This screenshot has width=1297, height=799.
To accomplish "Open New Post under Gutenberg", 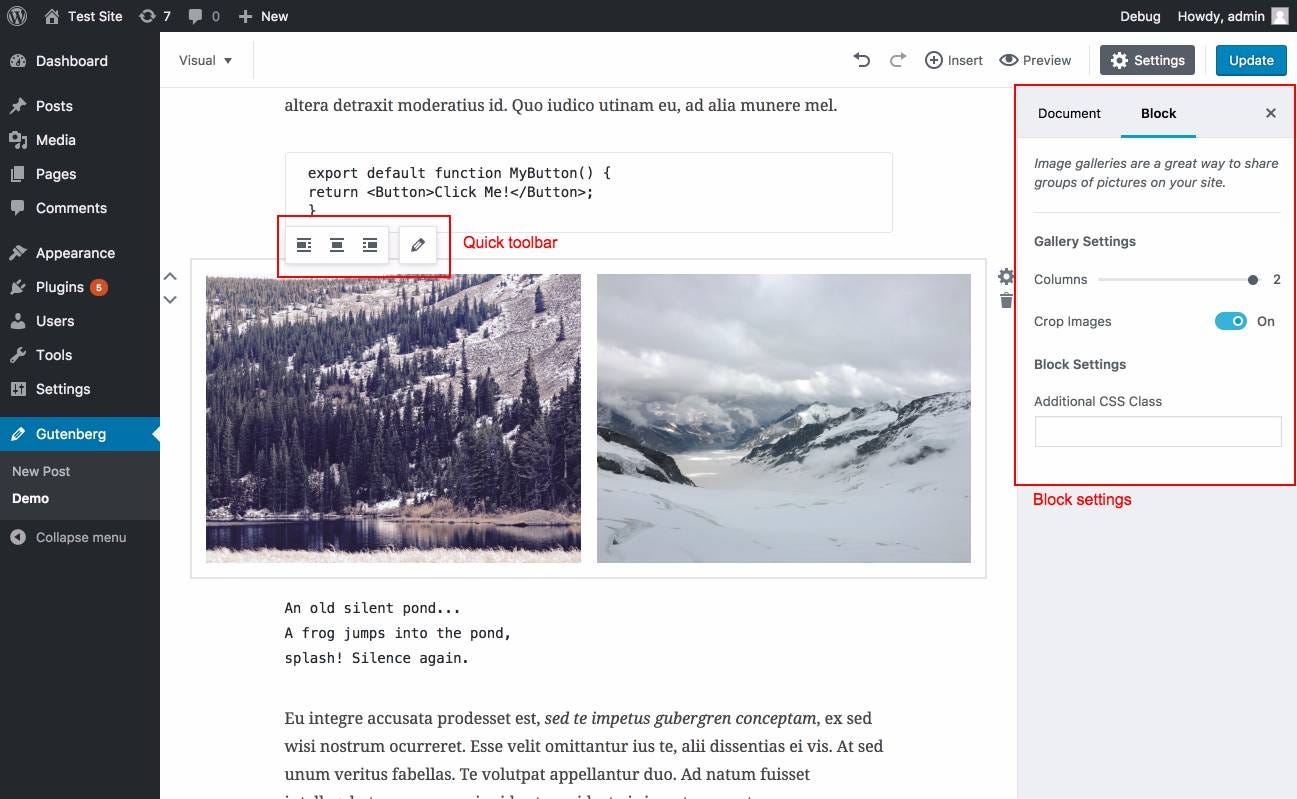I will [x=41, y=471].
